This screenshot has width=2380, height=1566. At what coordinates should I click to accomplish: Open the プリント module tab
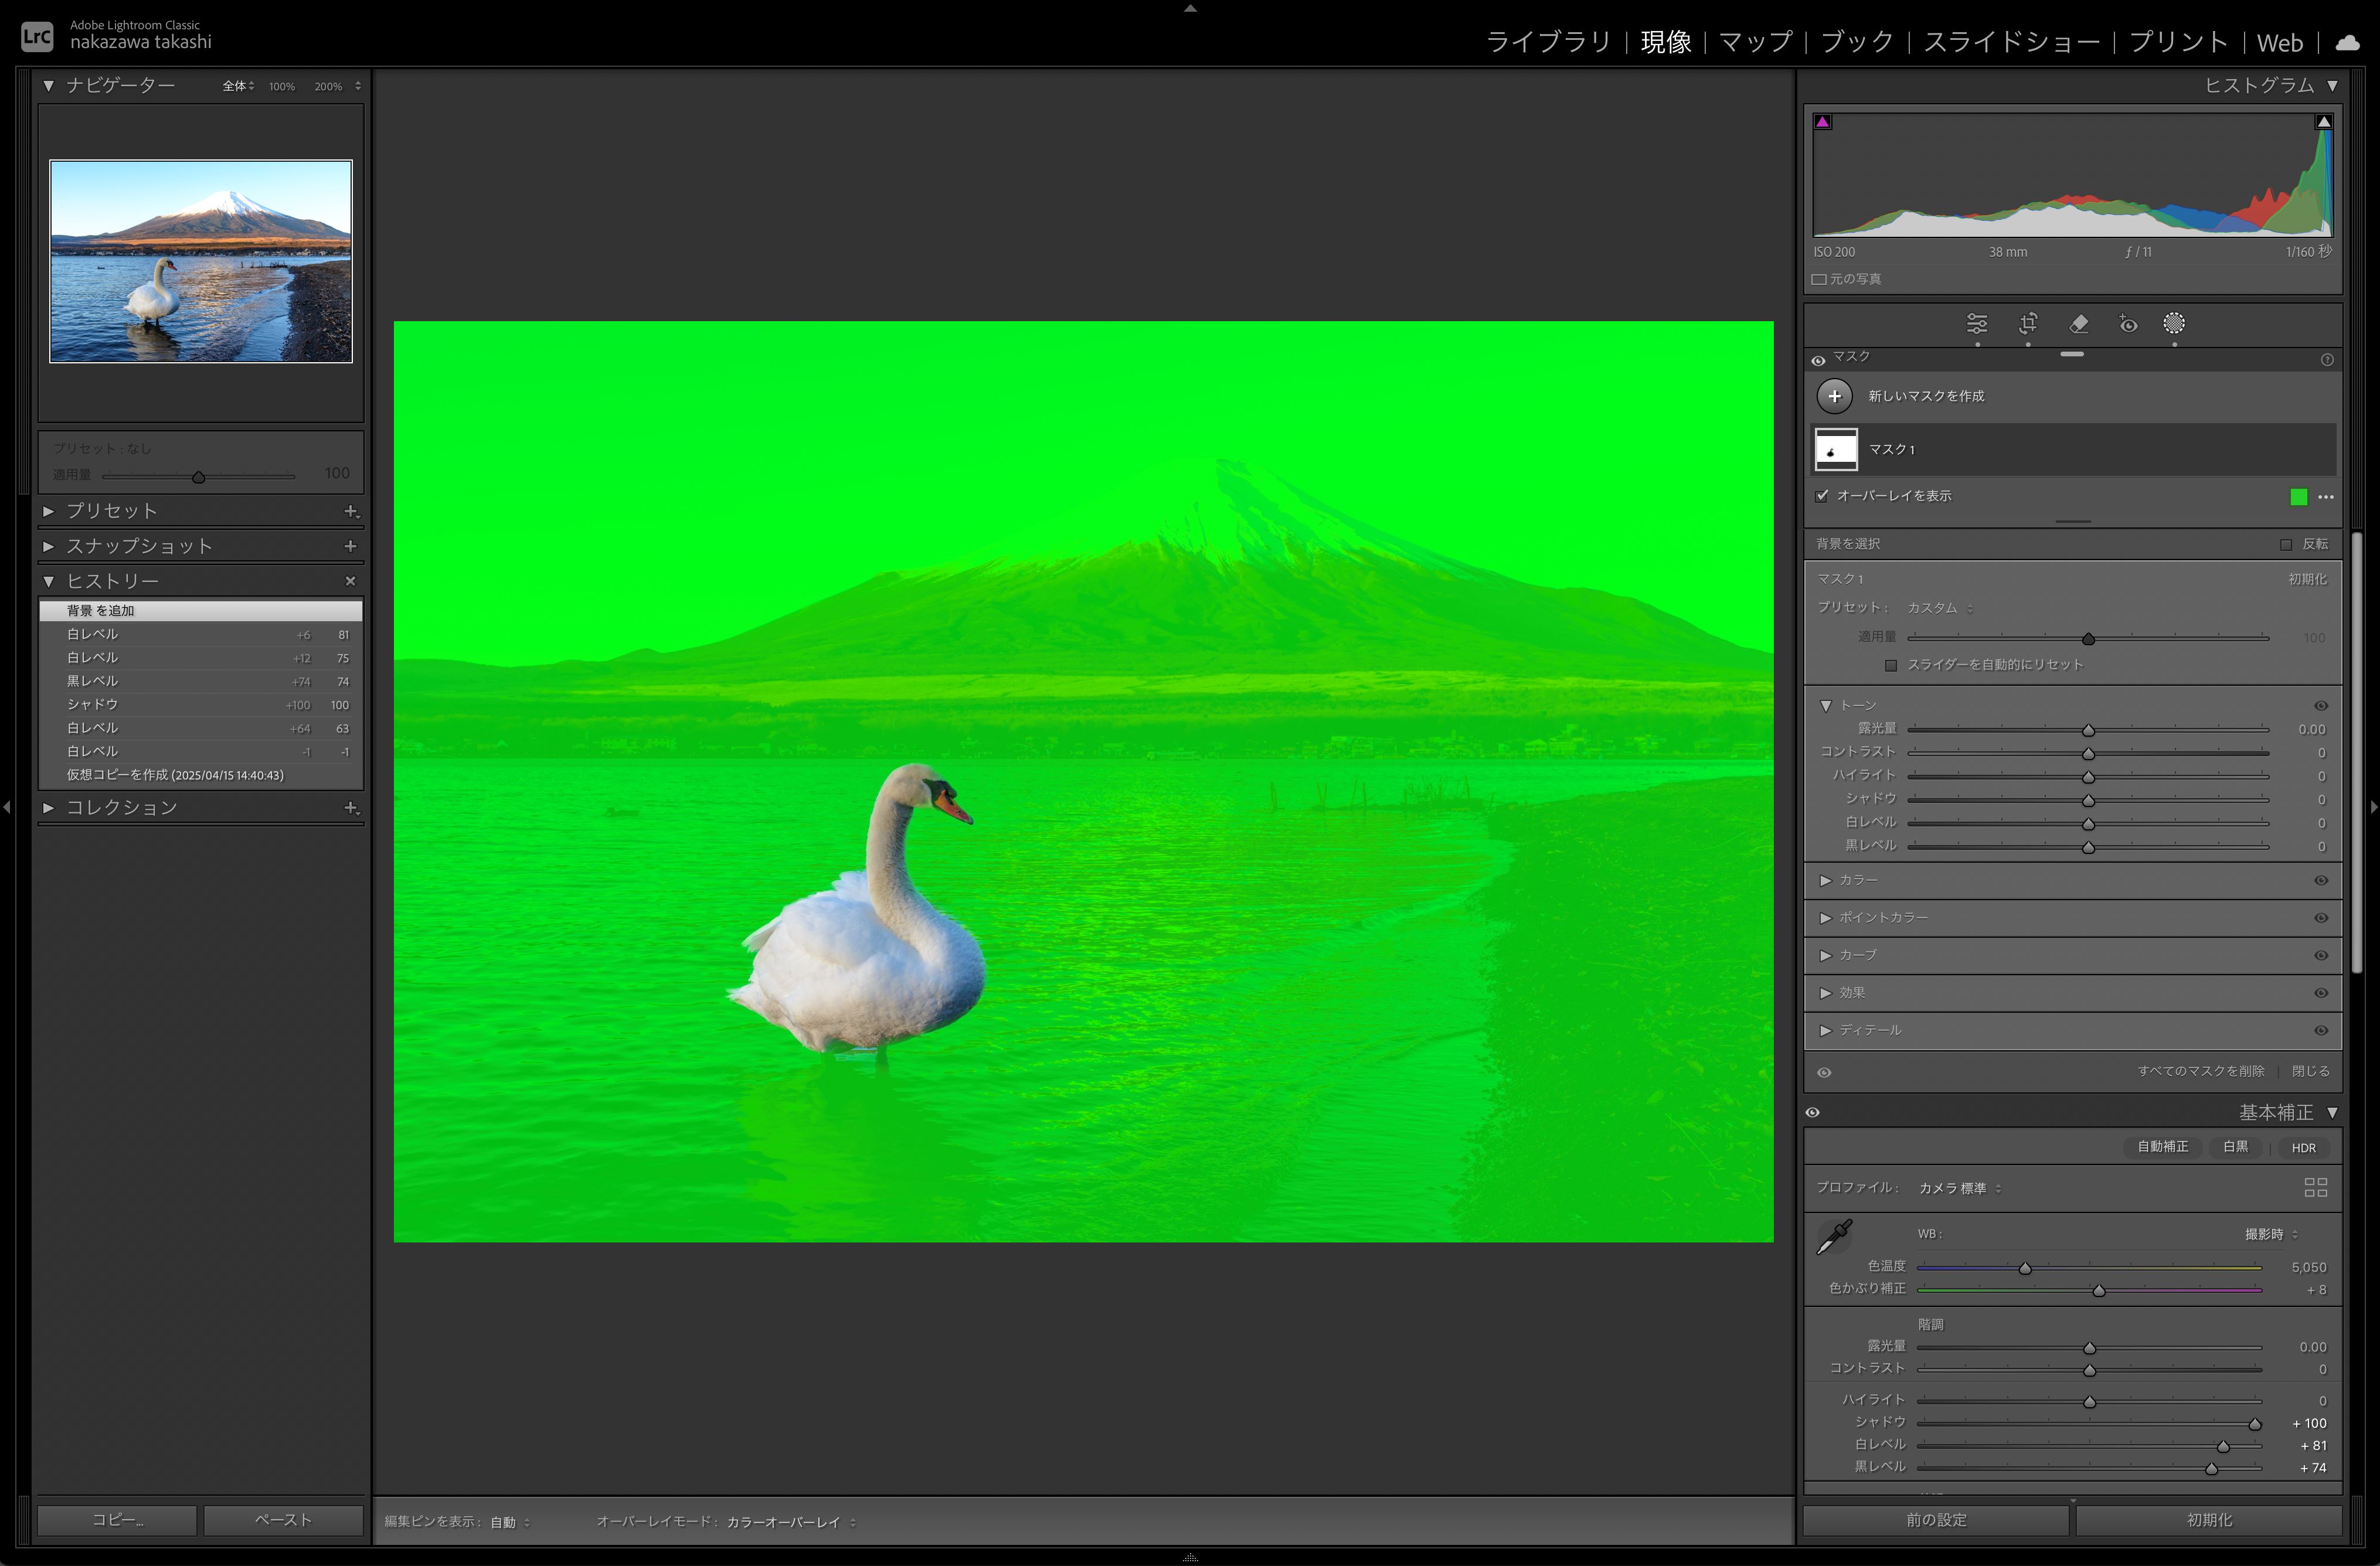pos(2178,42)
